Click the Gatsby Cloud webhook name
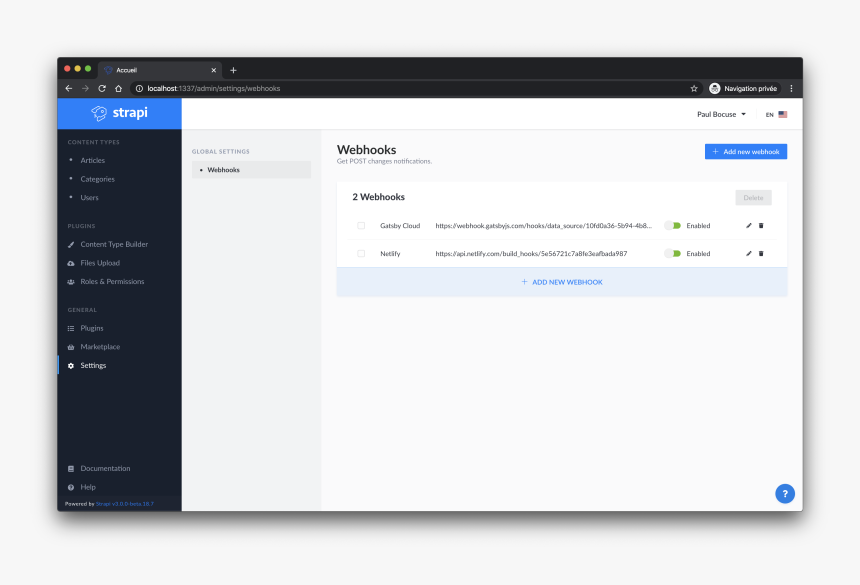Viewport: 860px width, 585px height. click(x=400, y=225)
